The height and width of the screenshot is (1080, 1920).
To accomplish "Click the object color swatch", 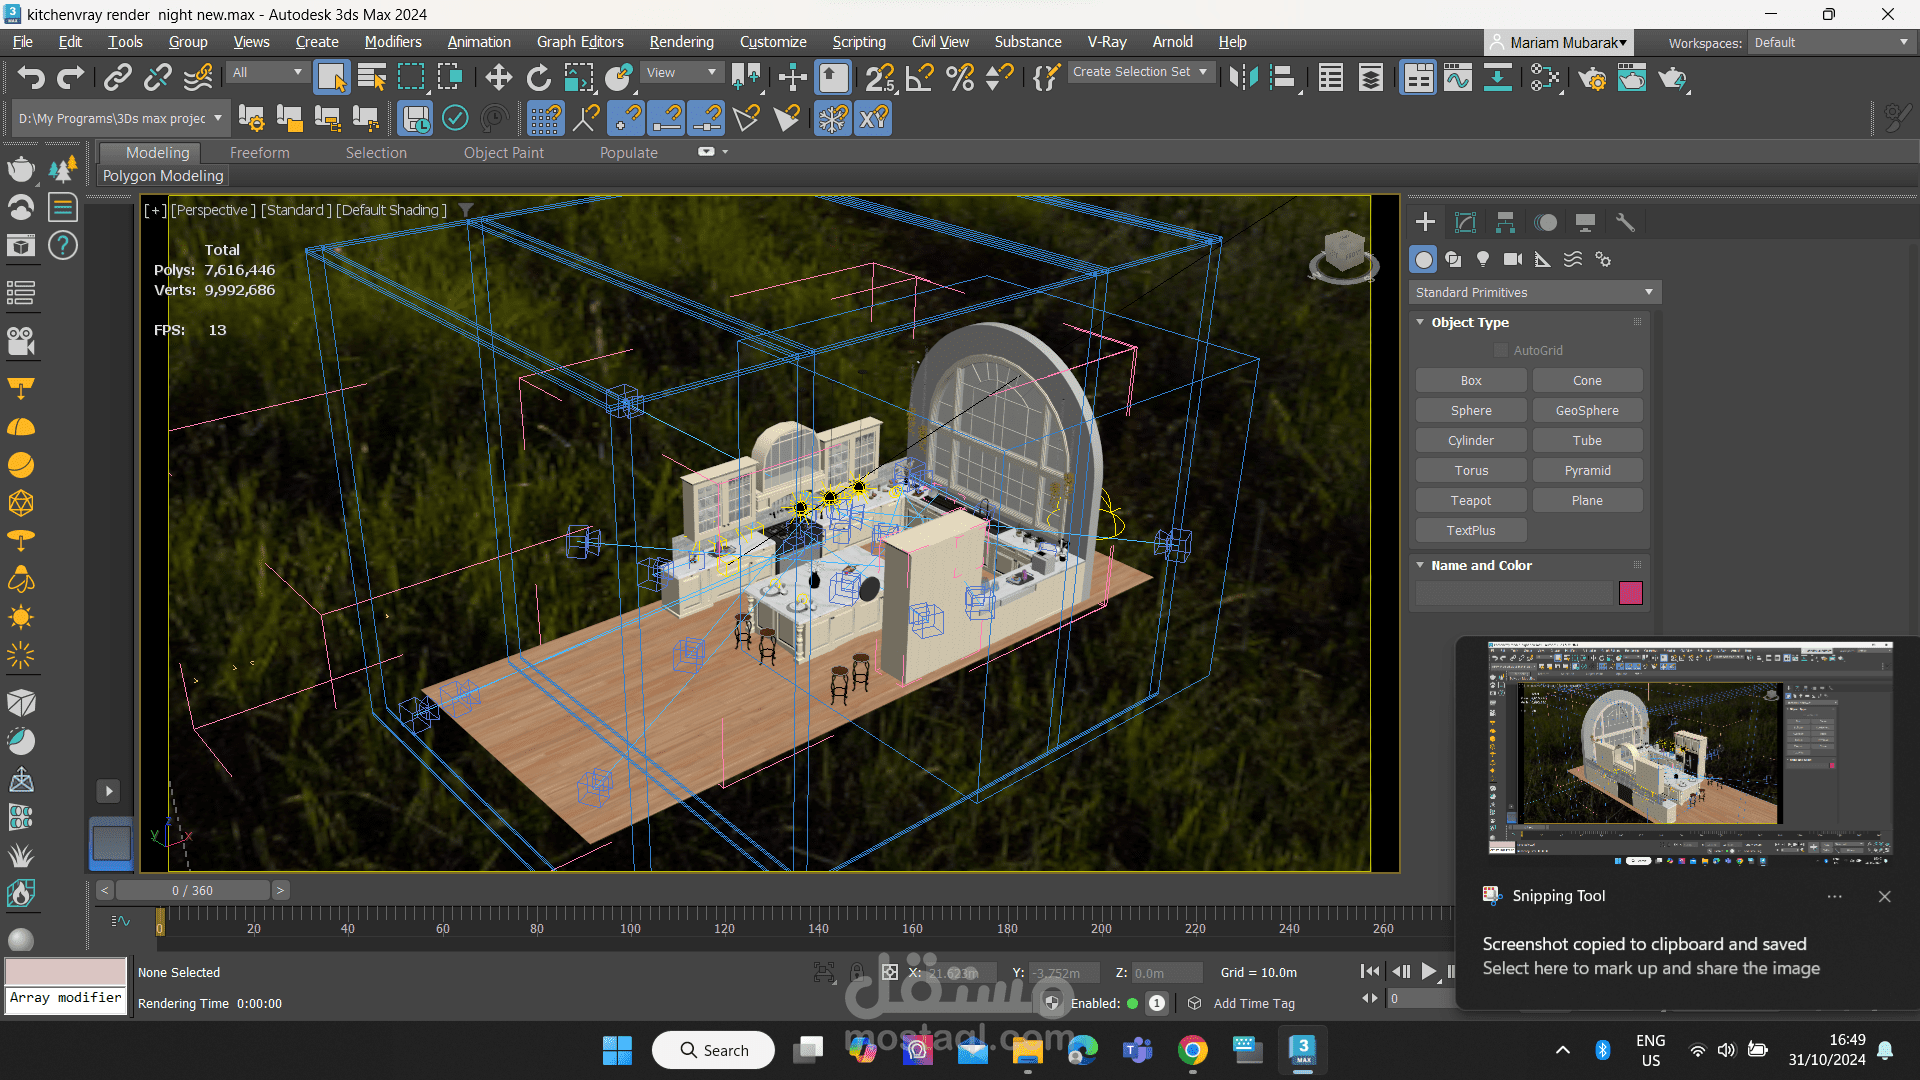I will 1630,593.
